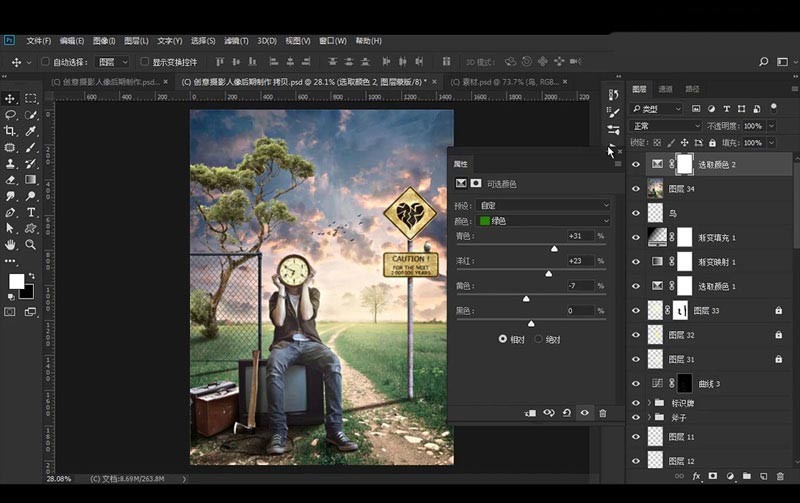This screenshot has height=503, width=800.
Task: Open the auto-select 图层 dropdown
Action: (113, 62)
